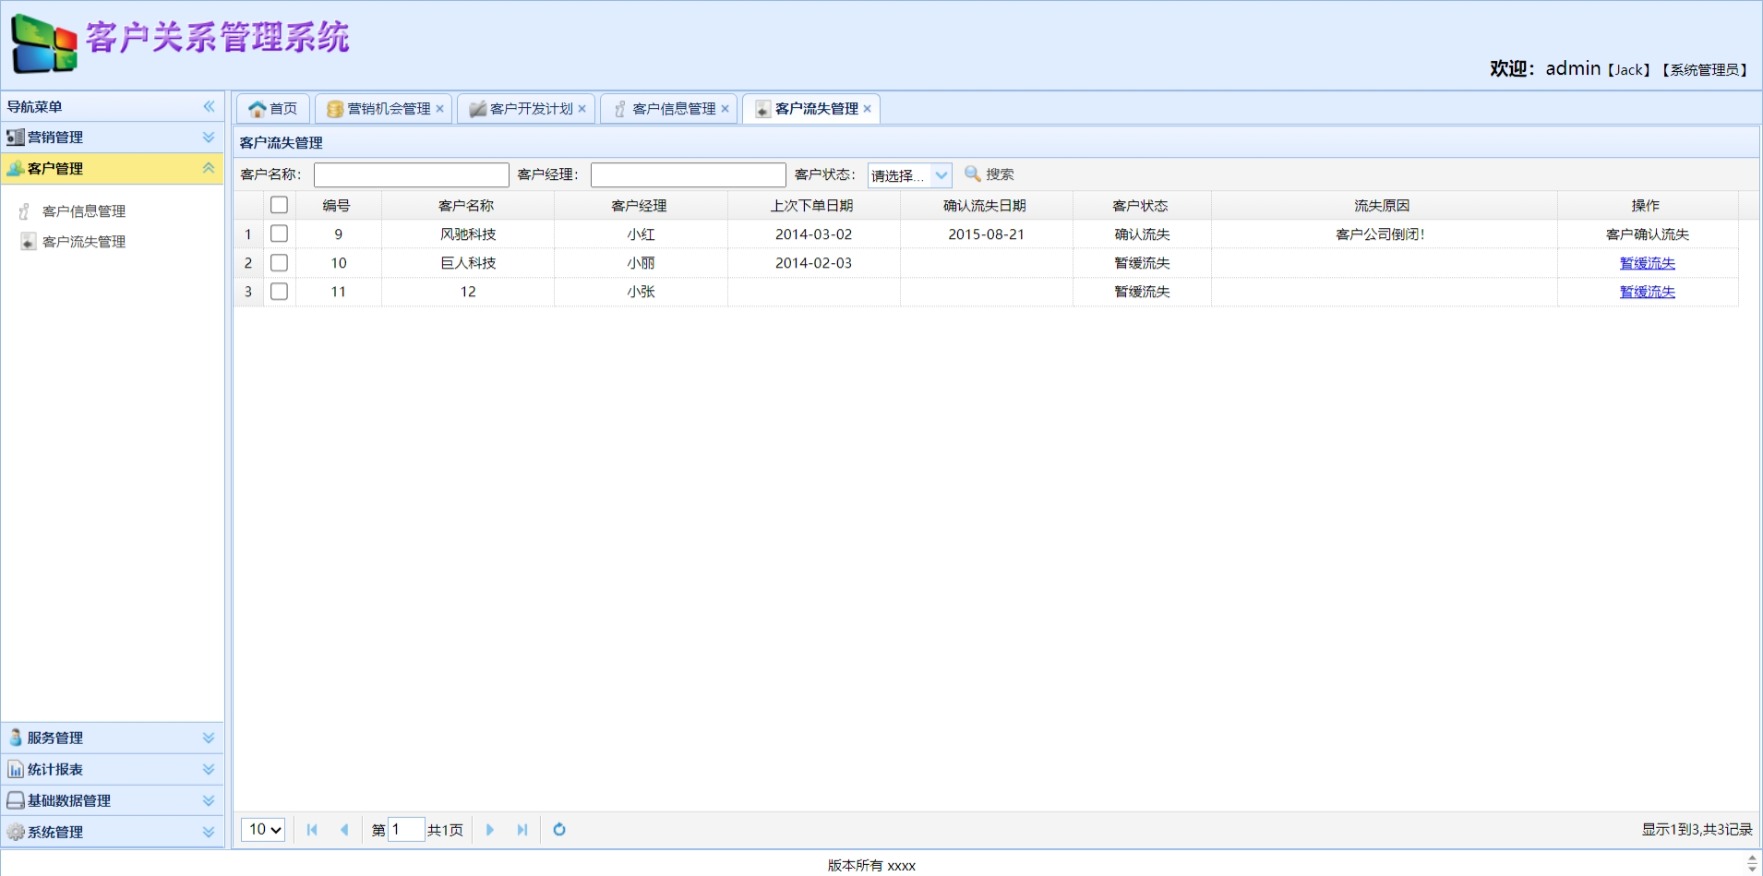Refresh the customer loss table

(x=559, y=829)
